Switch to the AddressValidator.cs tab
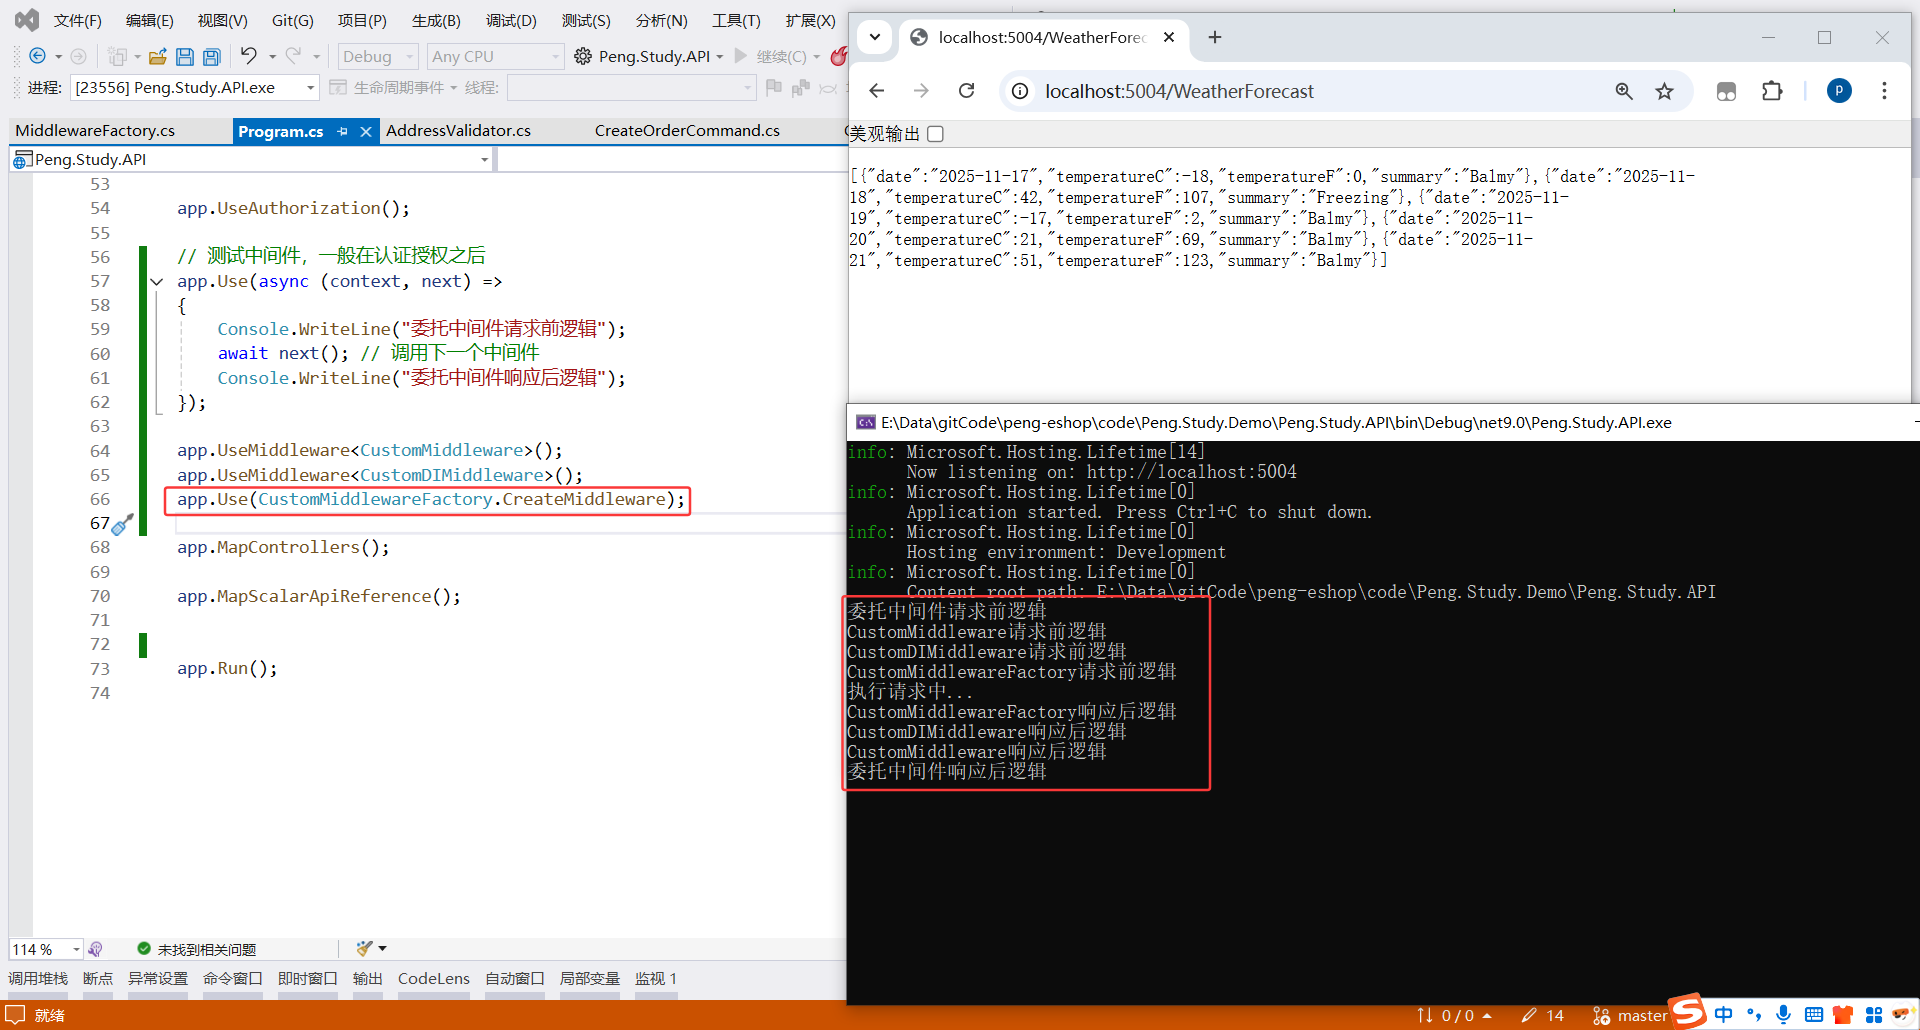 (x=458, y=131)
